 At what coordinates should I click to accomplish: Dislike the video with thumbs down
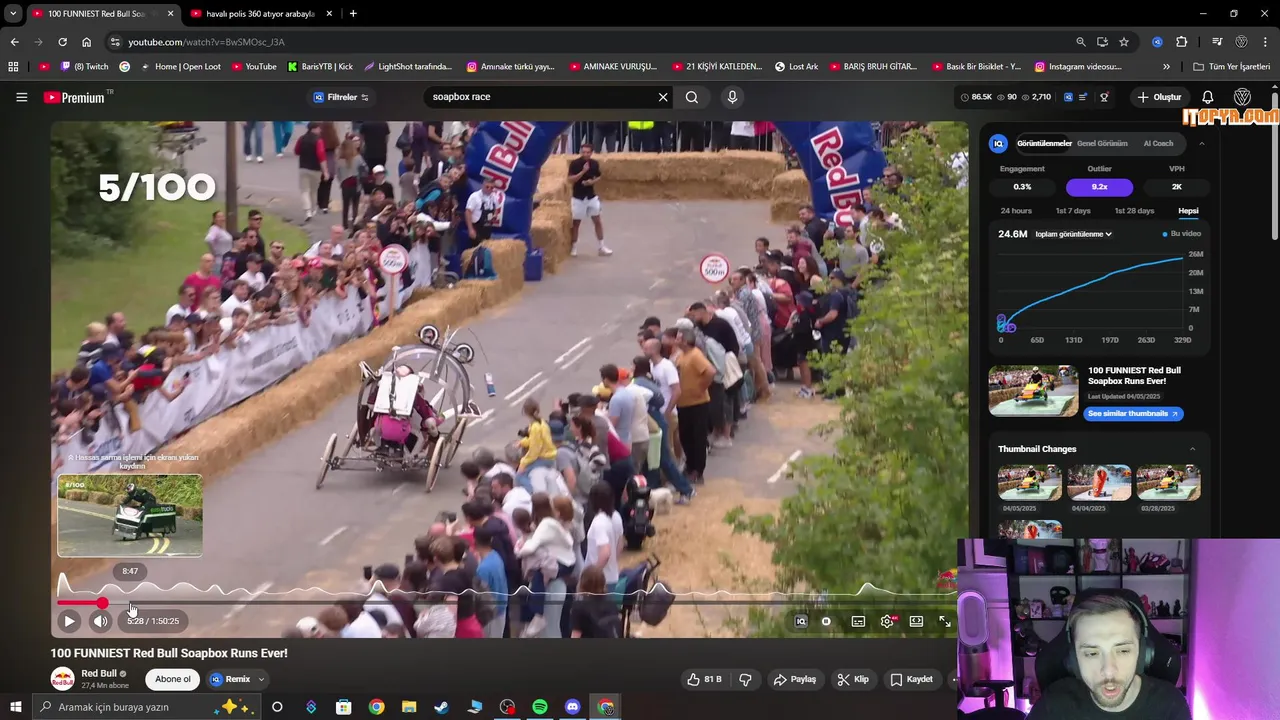coord(745,679)
